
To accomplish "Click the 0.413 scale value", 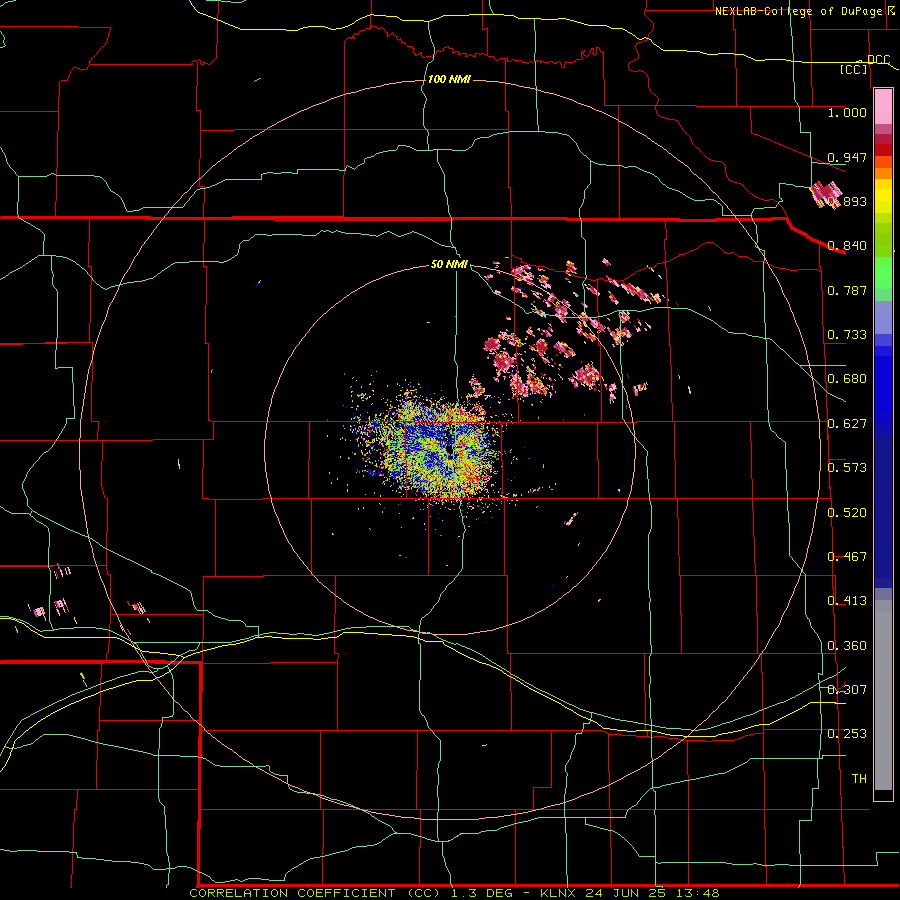I will coord(847,601).
